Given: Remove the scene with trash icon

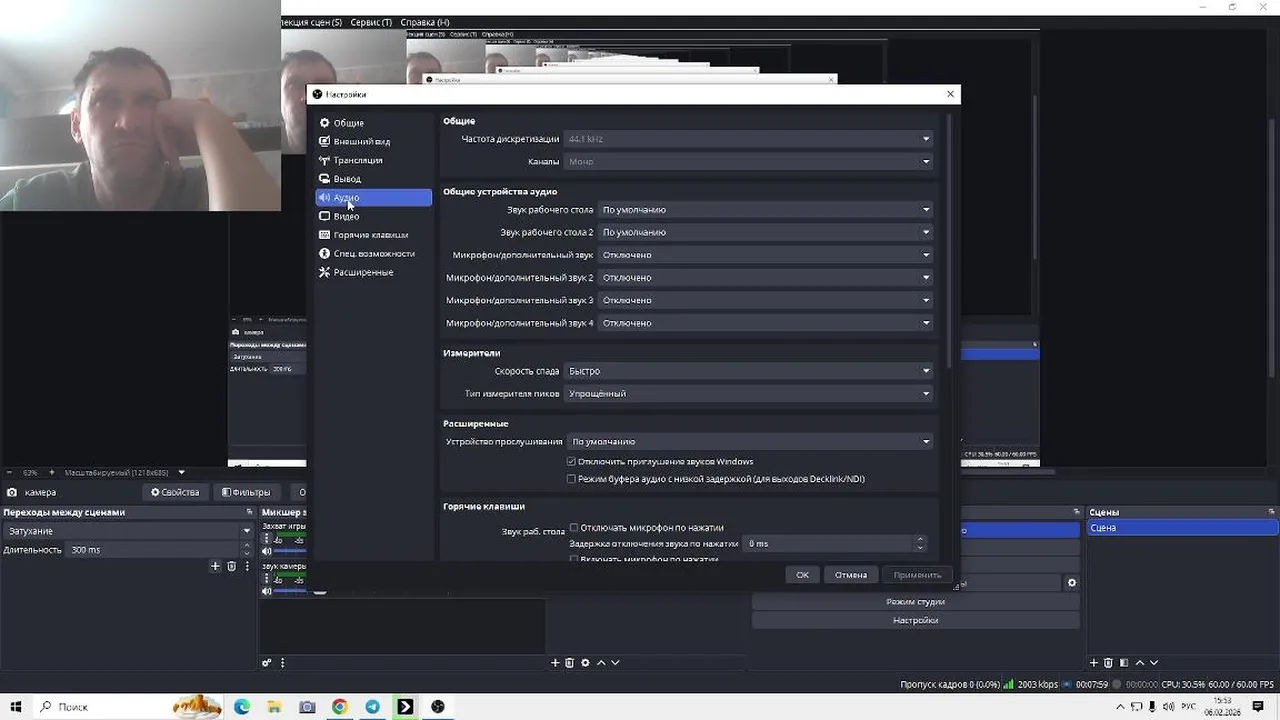Looking at the screenshot, I should (x=1108, y=662).
